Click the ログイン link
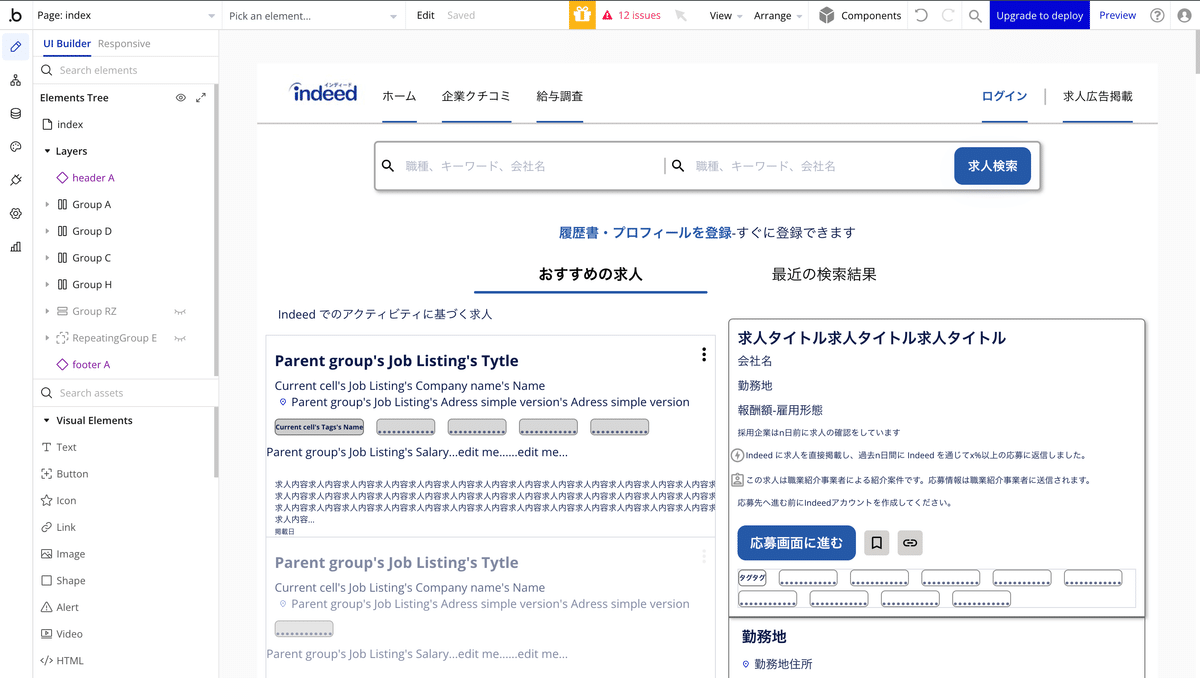1200x678 pixels. pyautogui.click(x=1004, y=96)
